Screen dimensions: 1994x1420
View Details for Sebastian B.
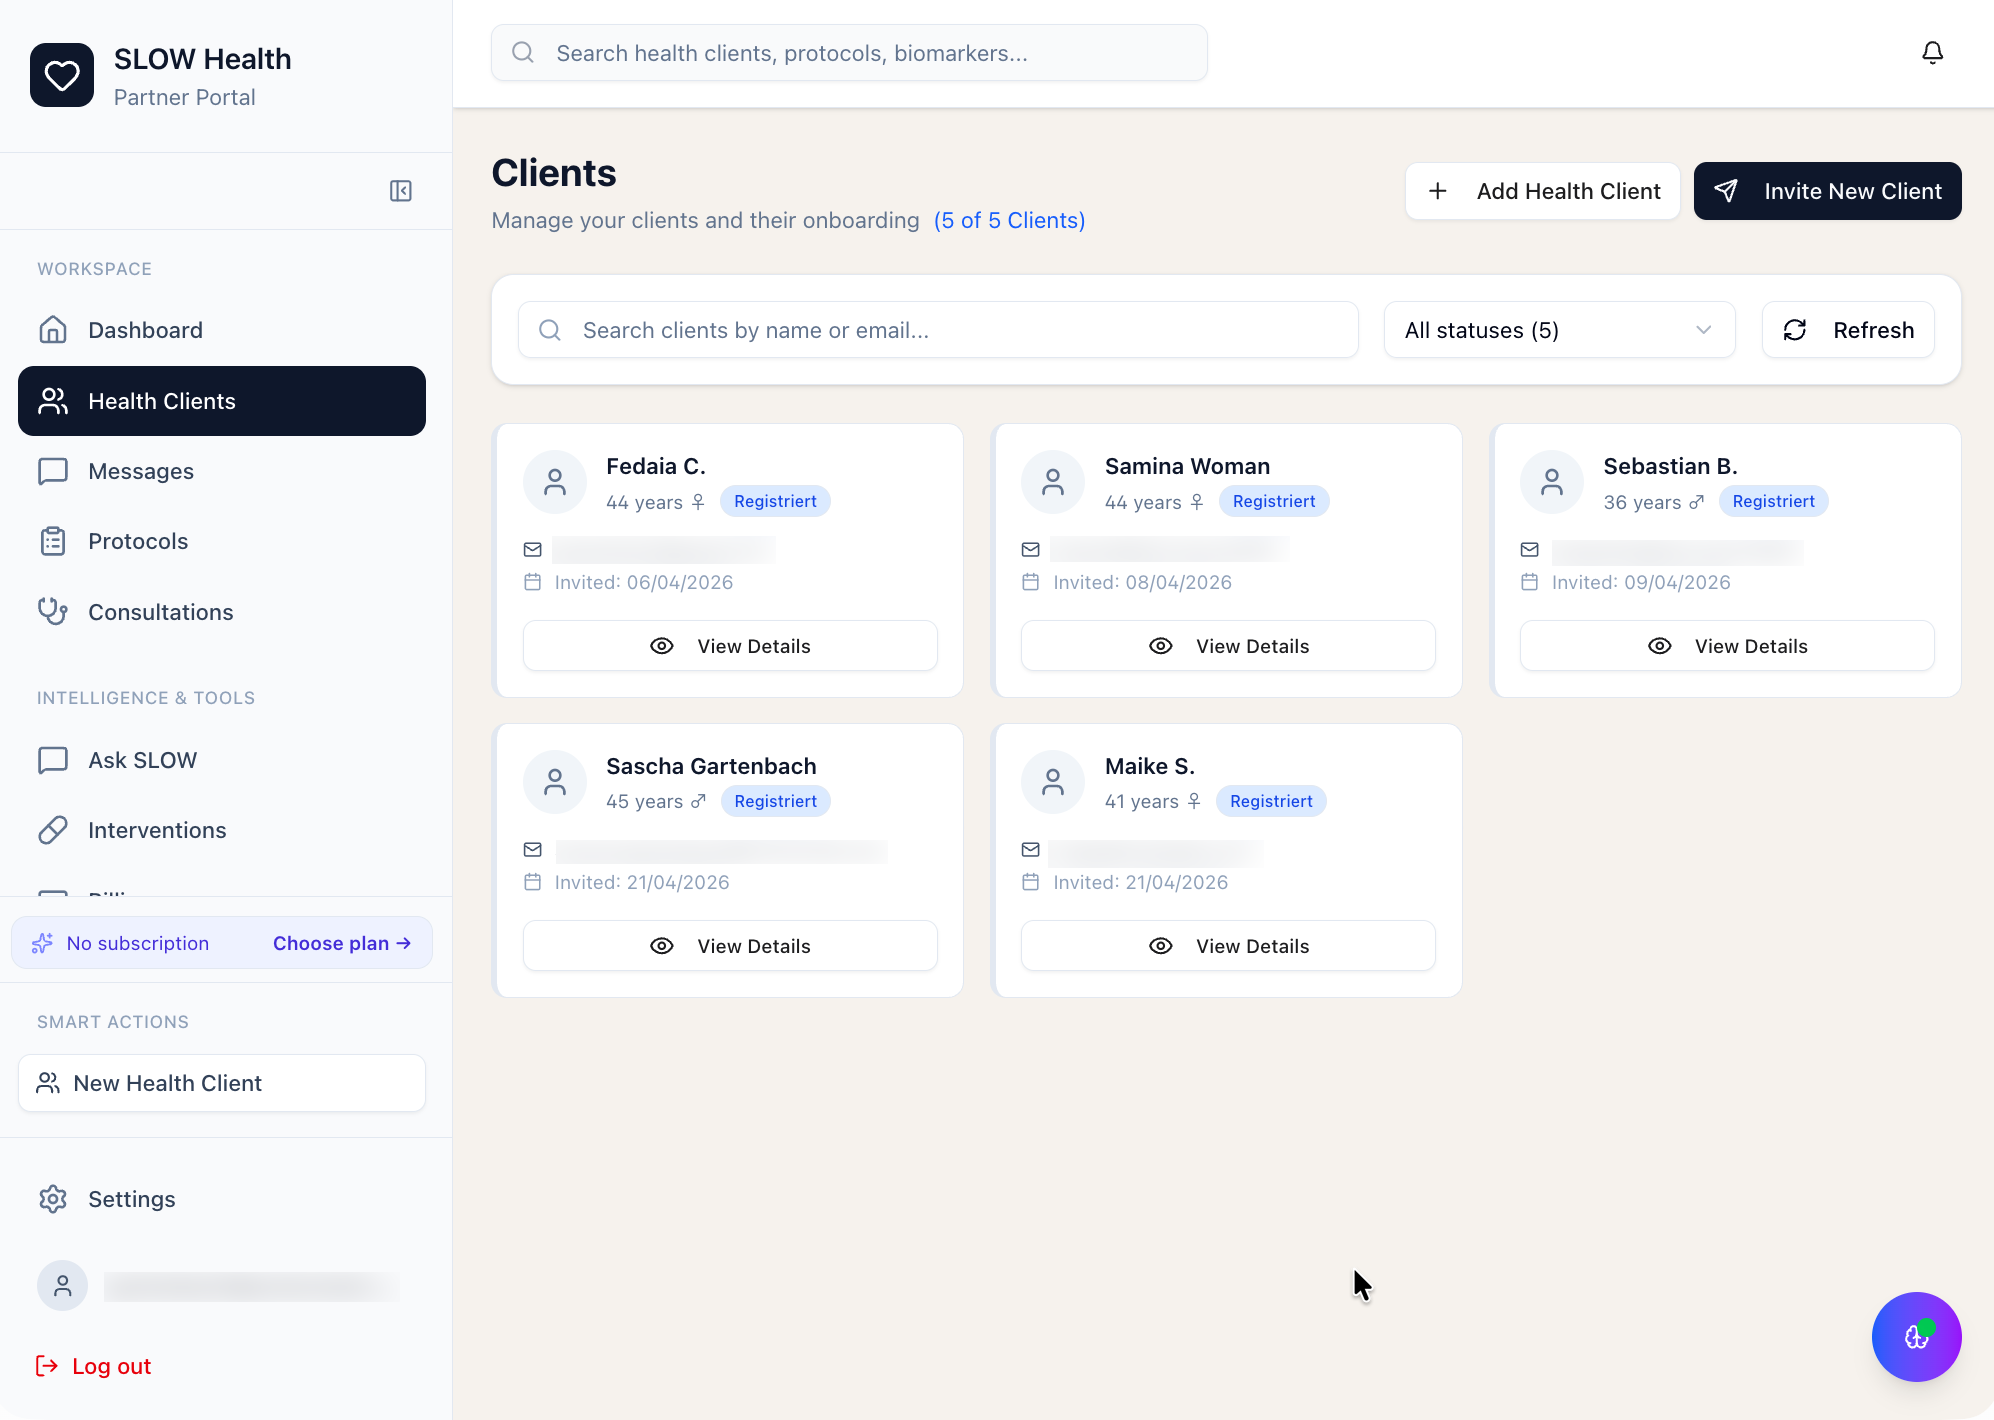(1727, 646)
